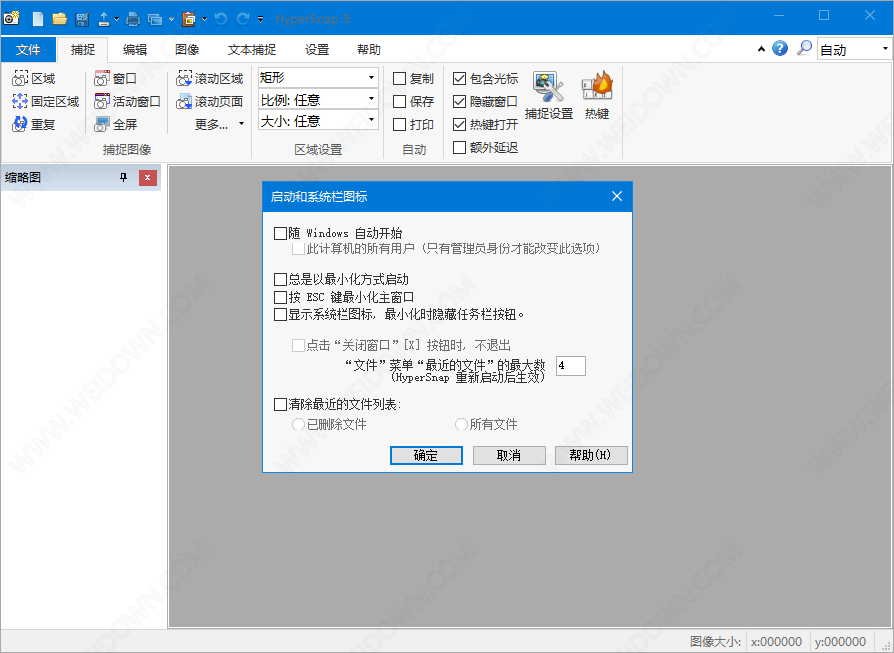894x653 pixels.
Task: Start a 区域 region capture
Action: coord(34,79)
